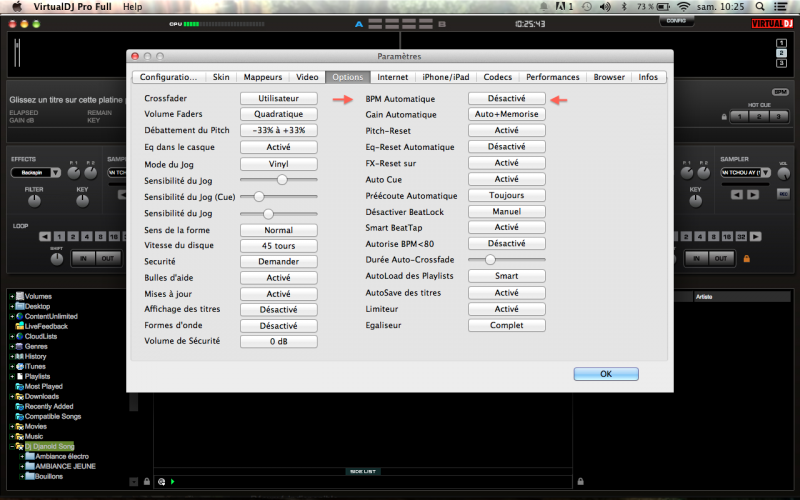Click the OK button
Screen dimensions: 800x500
click(x=606, y=374)
